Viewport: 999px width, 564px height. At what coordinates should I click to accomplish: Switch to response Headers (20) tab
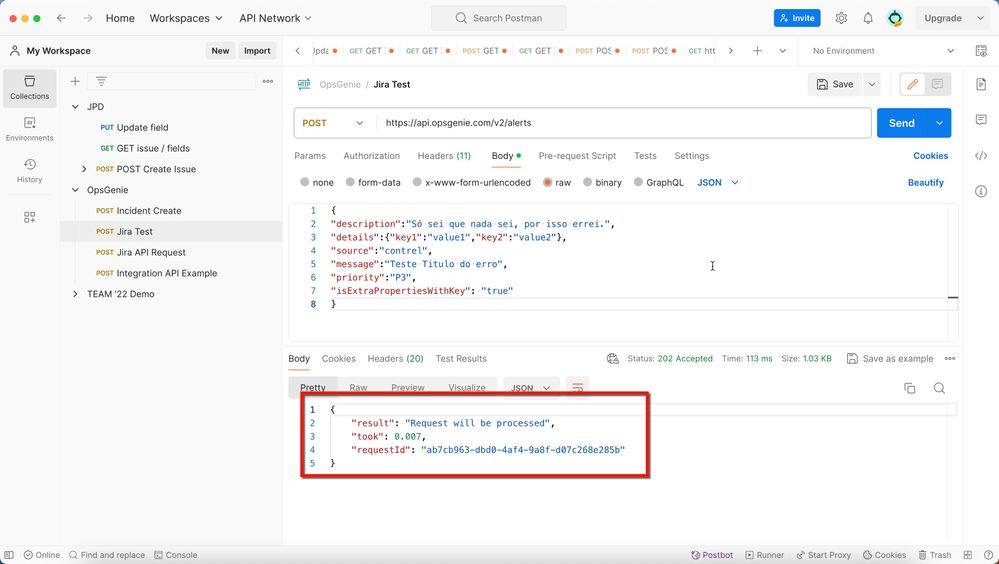coord(396,359)
